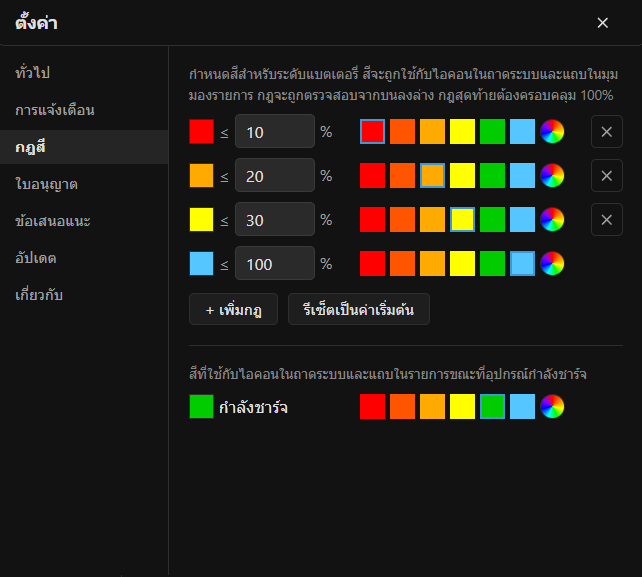
Task: Open the อัปเดต settings section
Action: point(84,258)
